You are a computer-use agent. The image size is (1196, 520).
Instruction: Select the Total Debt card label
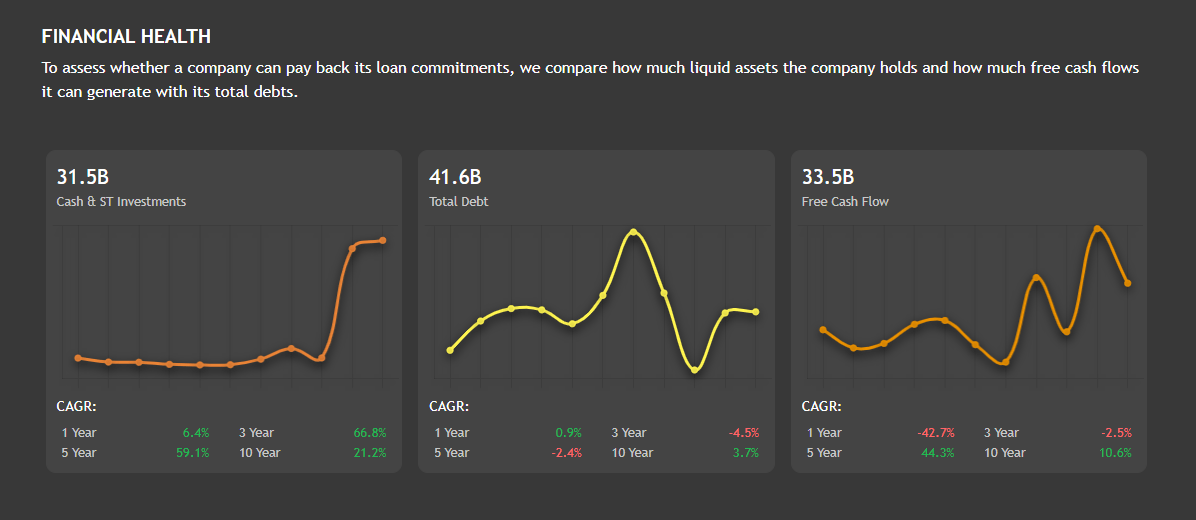[x=459, y=201]
